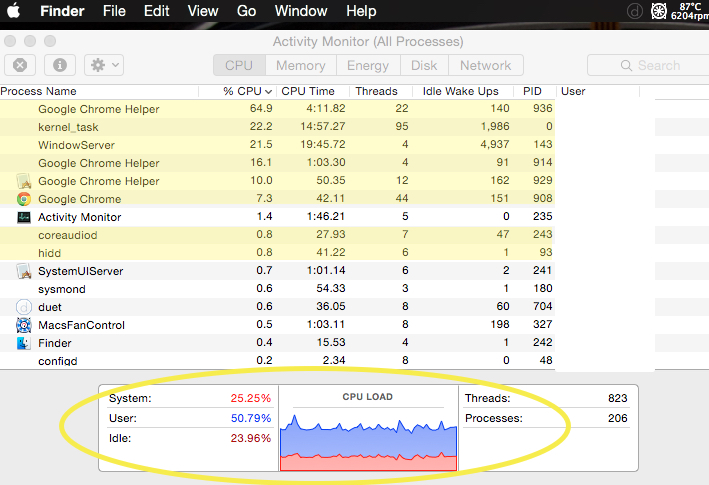709x485 pixels.
Task: Click the Idle 23.96% value
Action: 251,438
